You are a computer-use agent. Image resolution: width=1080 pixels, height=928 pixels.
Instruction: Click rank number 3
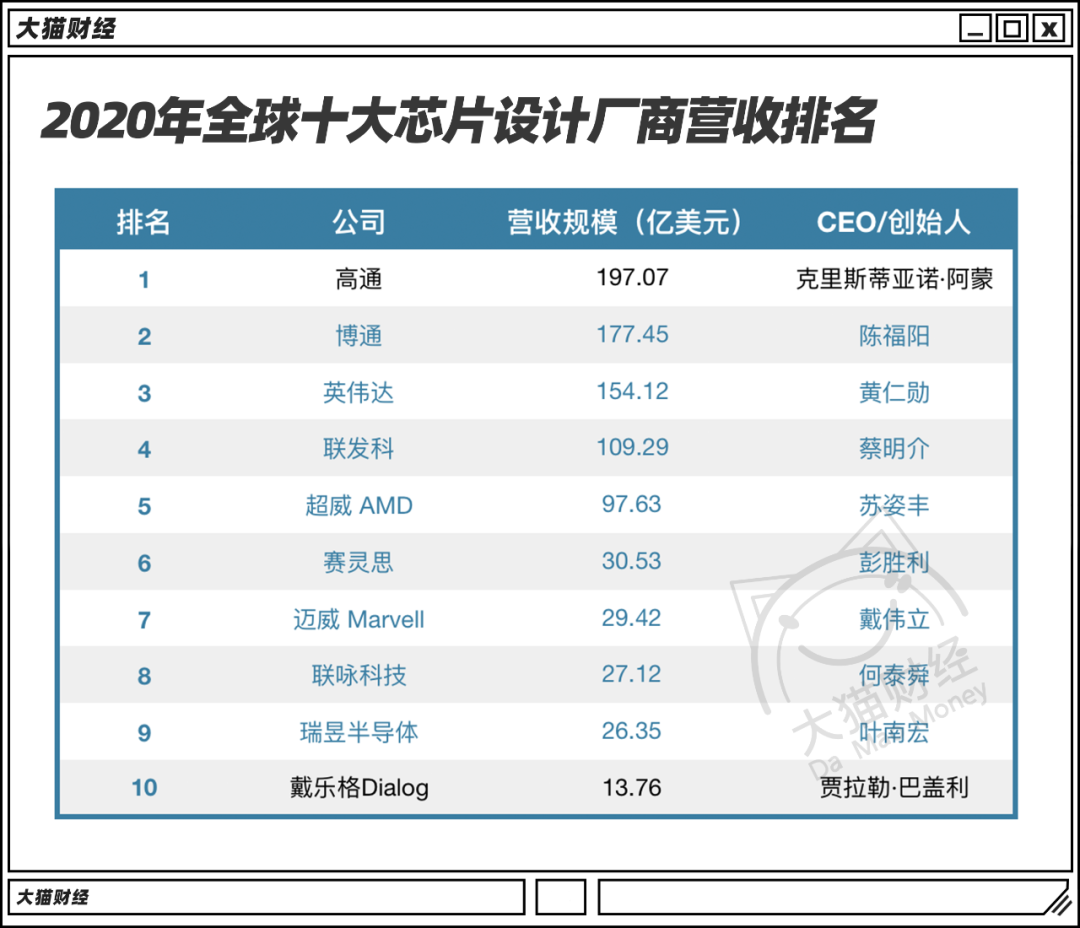pos(144,393)
